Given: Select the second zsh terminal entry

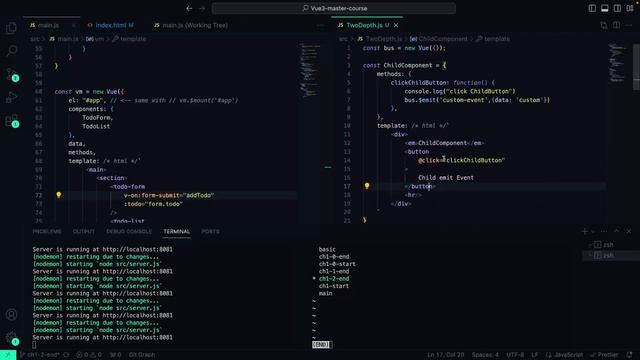Looking at the screenshot, I should tap(610, 256).
